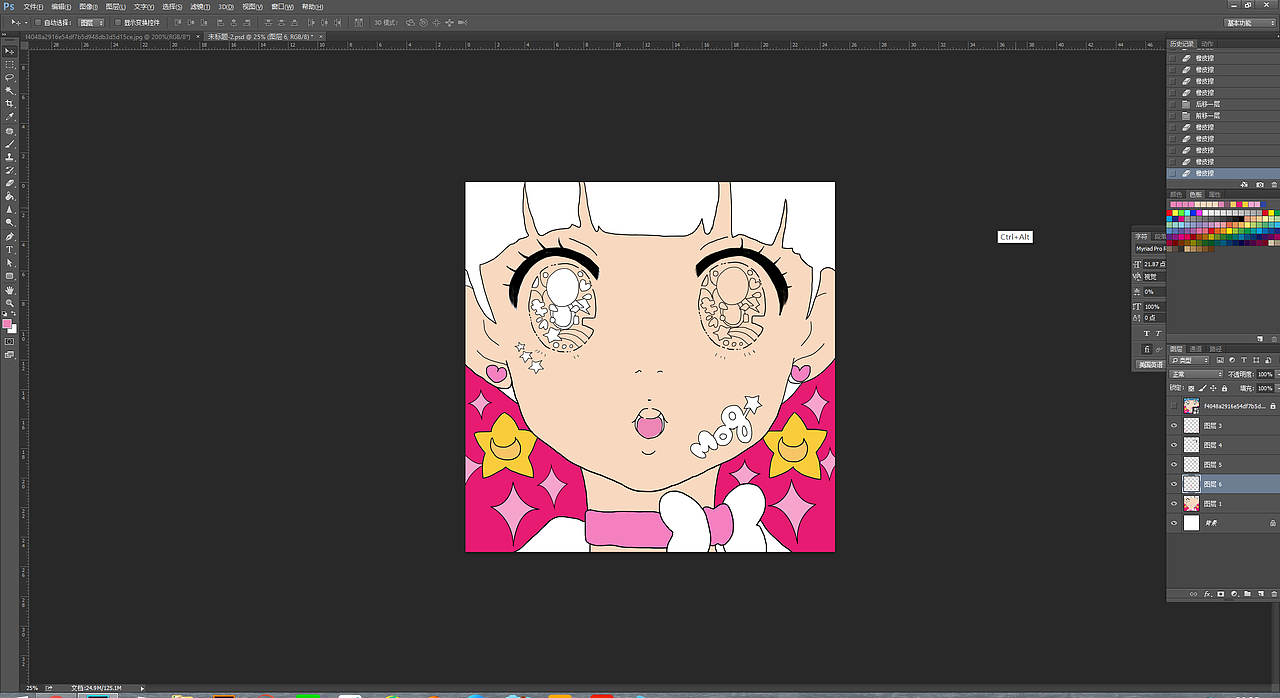The image size is (1280, 698).
Task: Select the Lasso tool
Action: tap(10, 77)
